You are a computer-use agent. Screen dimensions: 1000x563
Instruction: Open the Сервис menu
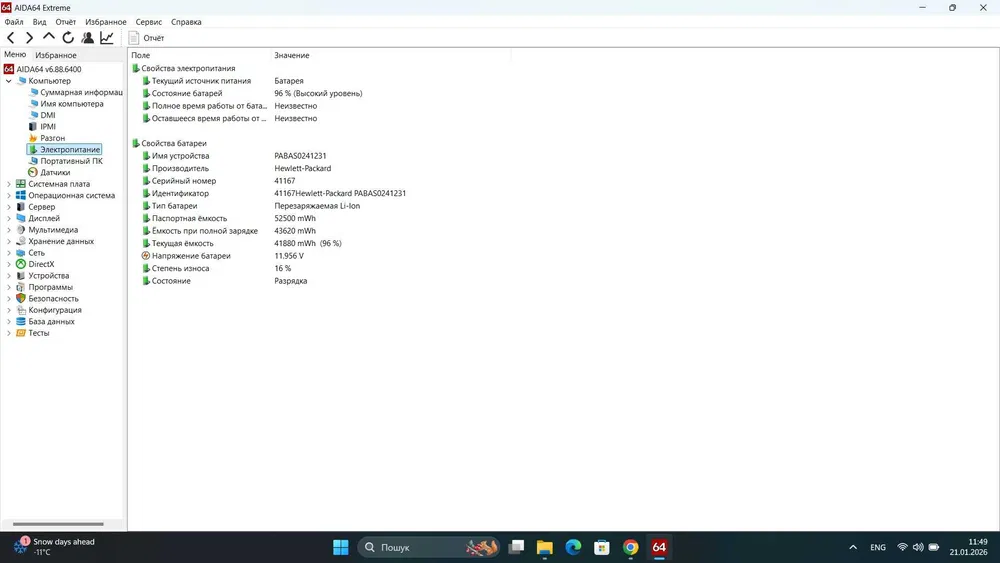148,22
